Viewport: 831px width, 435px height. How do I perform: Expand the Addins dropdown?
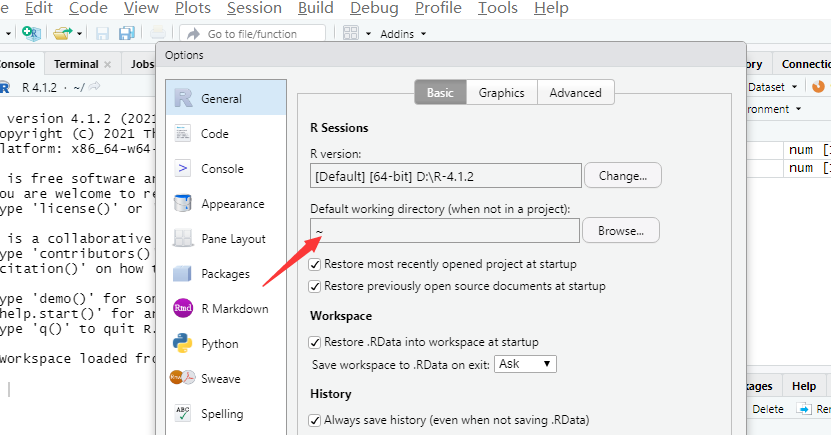click(x=402, y=34)
